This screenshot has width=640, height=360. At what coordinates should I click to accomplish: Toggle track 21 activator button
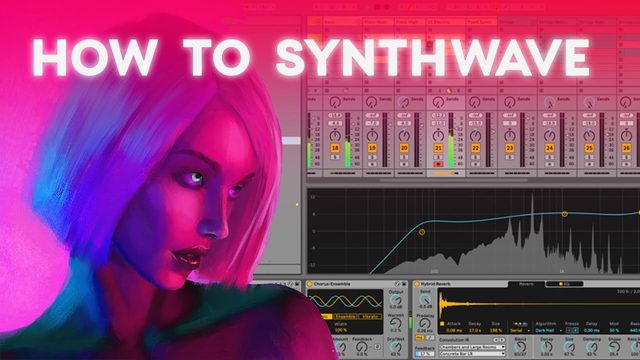[438, 148]
